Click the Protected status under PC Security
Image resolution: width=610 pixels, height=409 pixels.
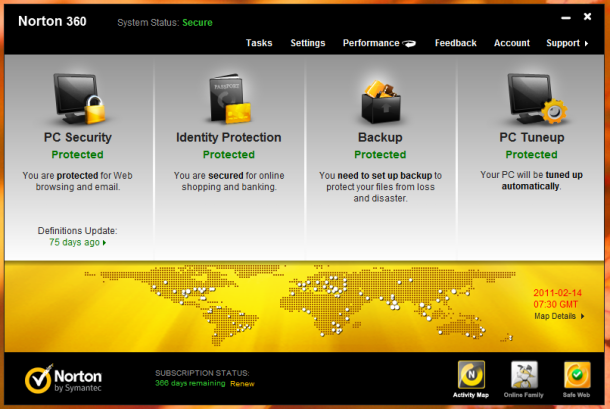click(77, 154)
